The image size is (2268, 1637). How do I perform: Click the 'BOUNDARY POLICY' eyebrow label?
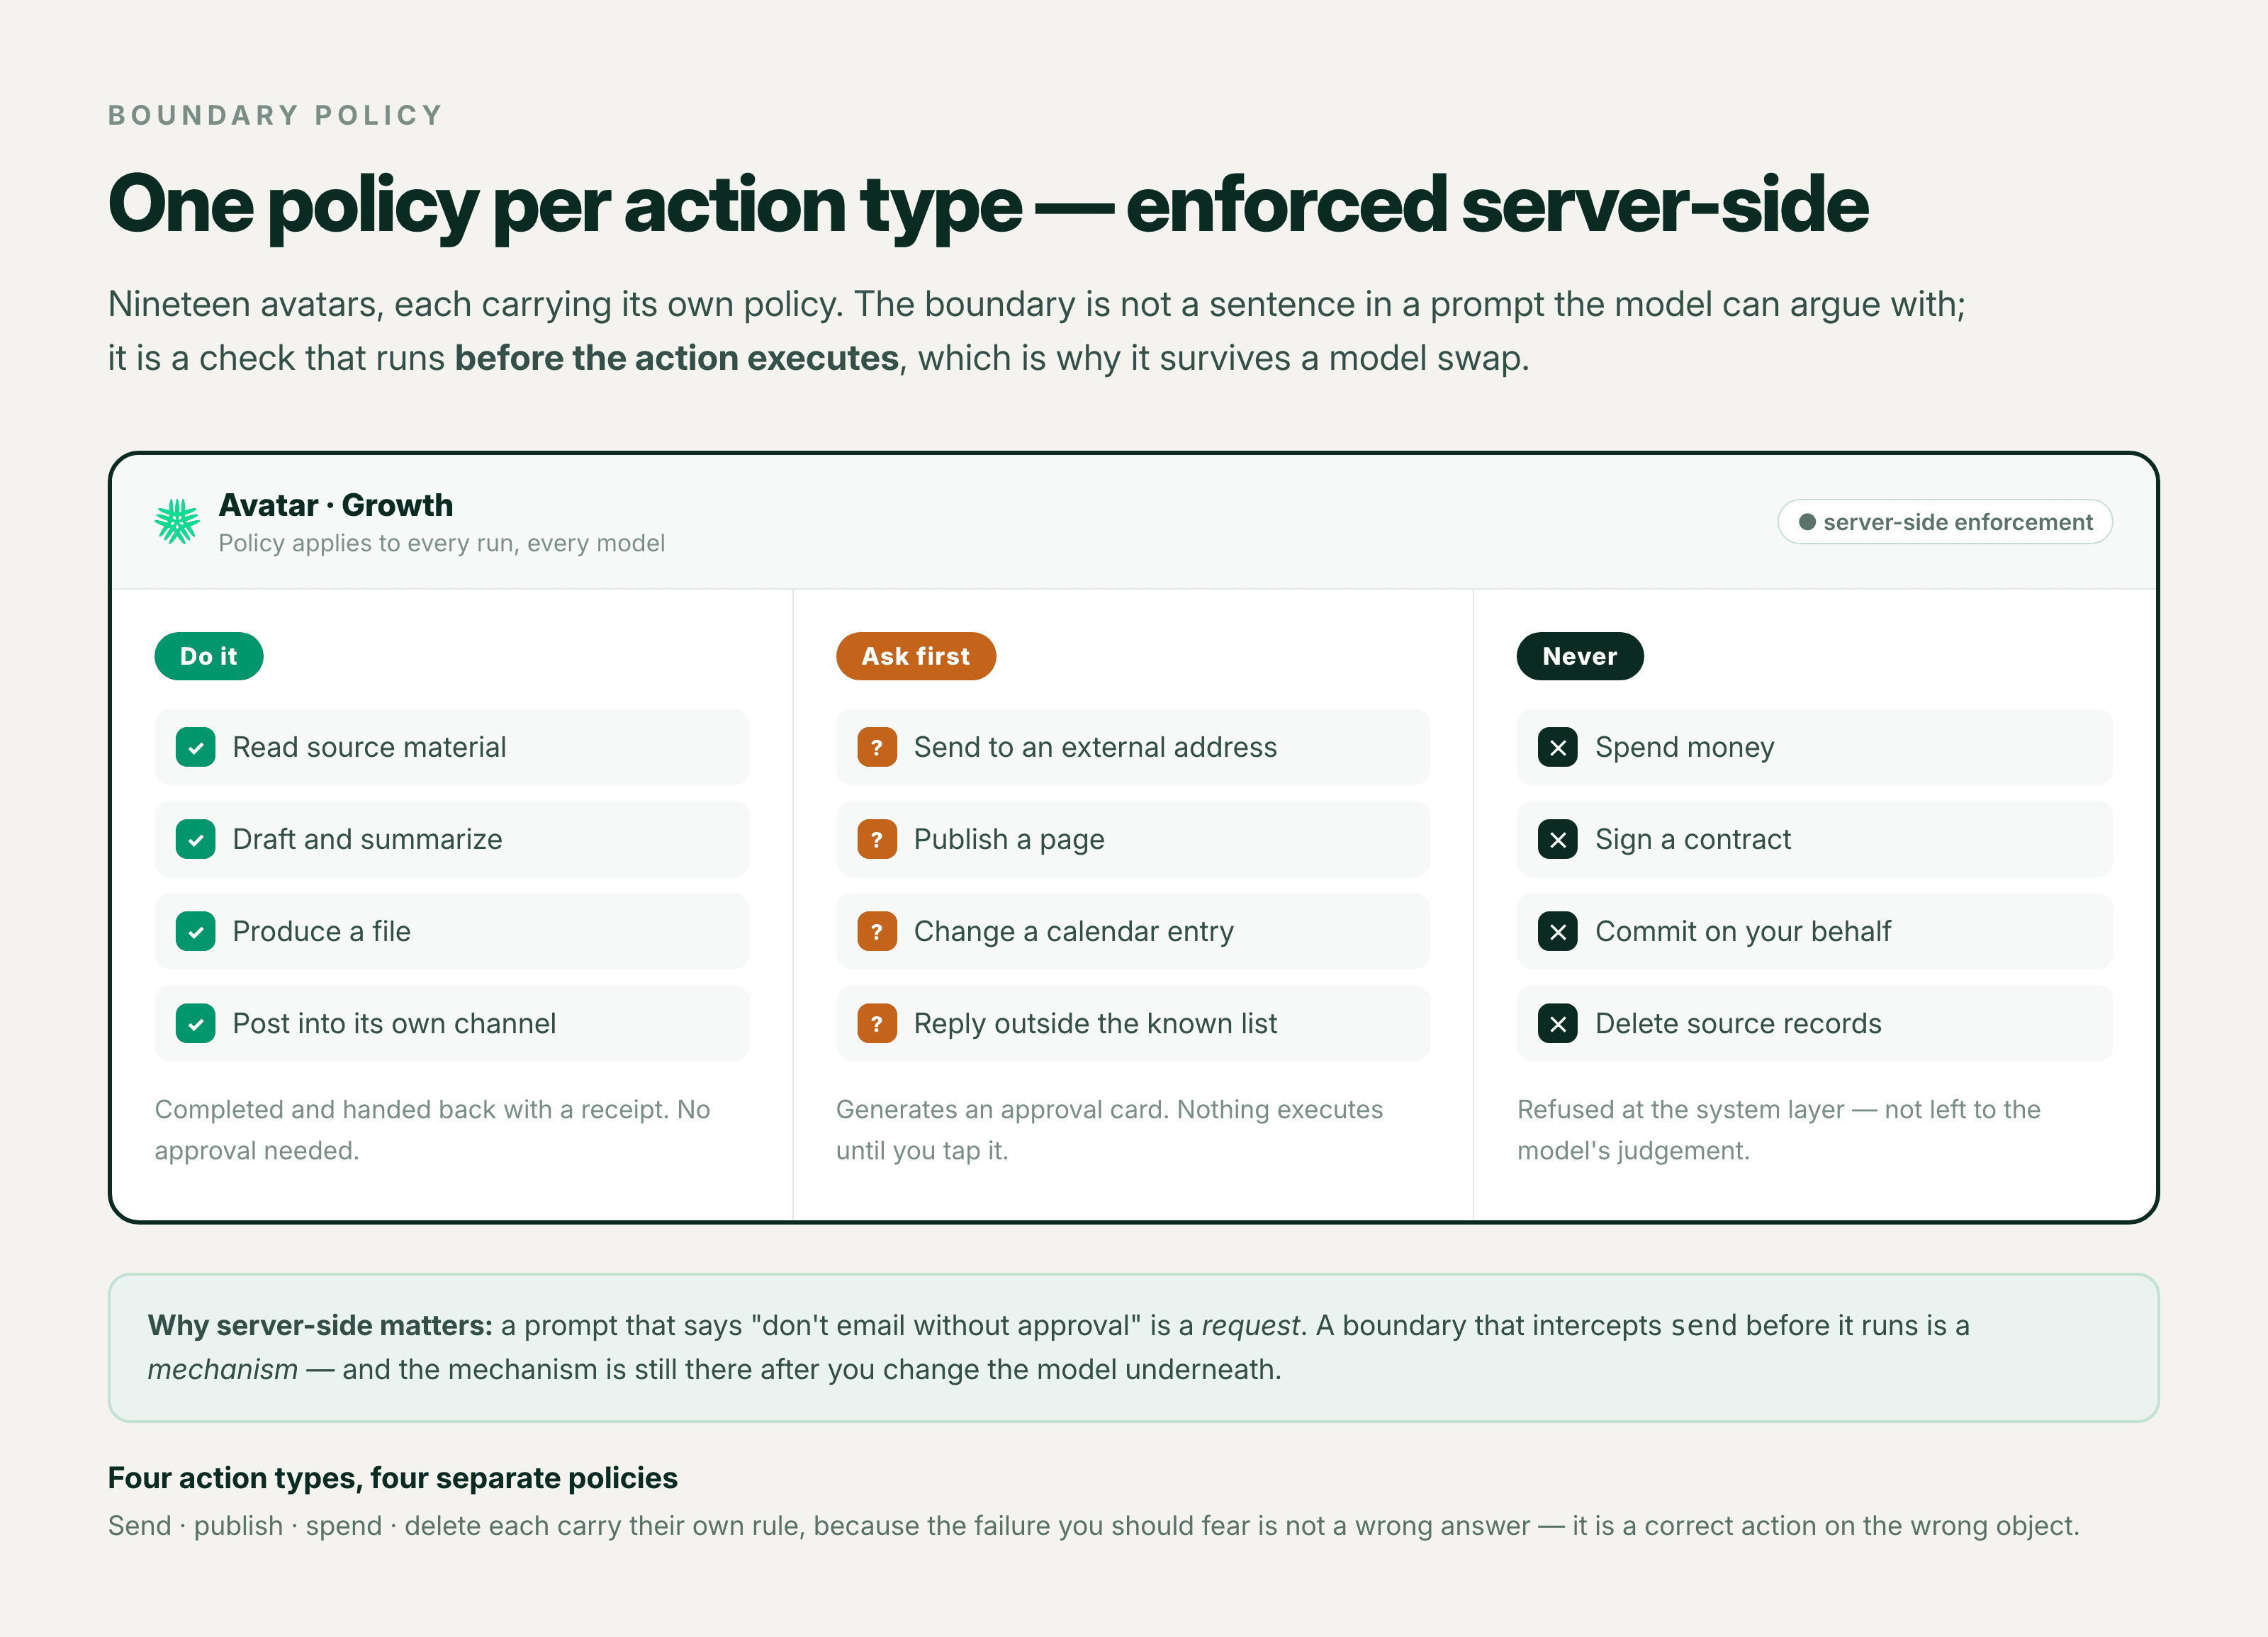(x=275, y=115)
